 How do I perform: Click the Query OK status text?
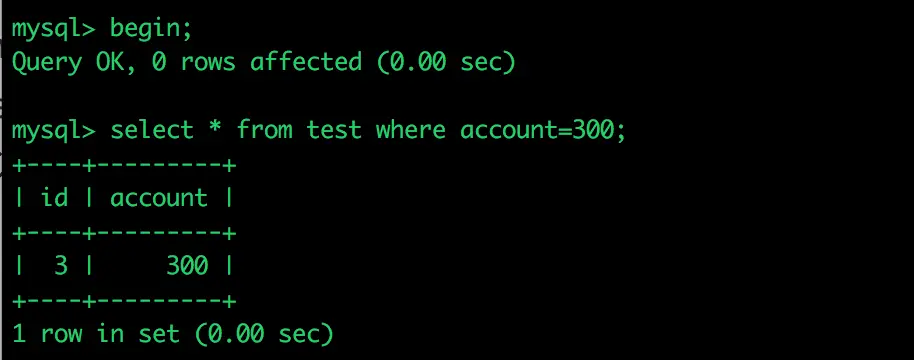point(68,61)
